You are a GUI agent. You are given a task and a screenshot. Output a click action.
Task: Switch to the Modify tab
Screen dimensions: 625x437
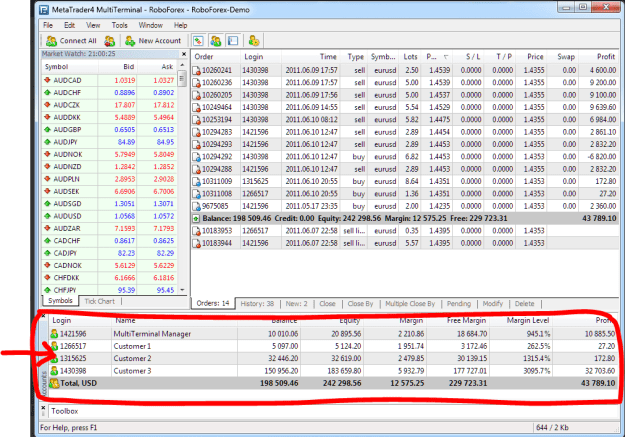pos(493,304)
